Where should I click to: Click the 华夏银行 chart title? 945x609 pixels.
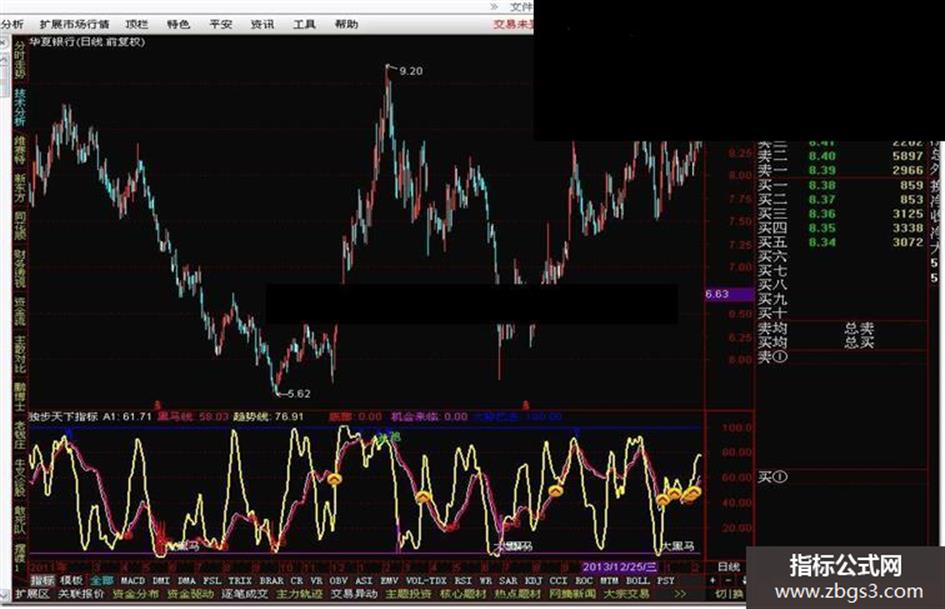87,42
